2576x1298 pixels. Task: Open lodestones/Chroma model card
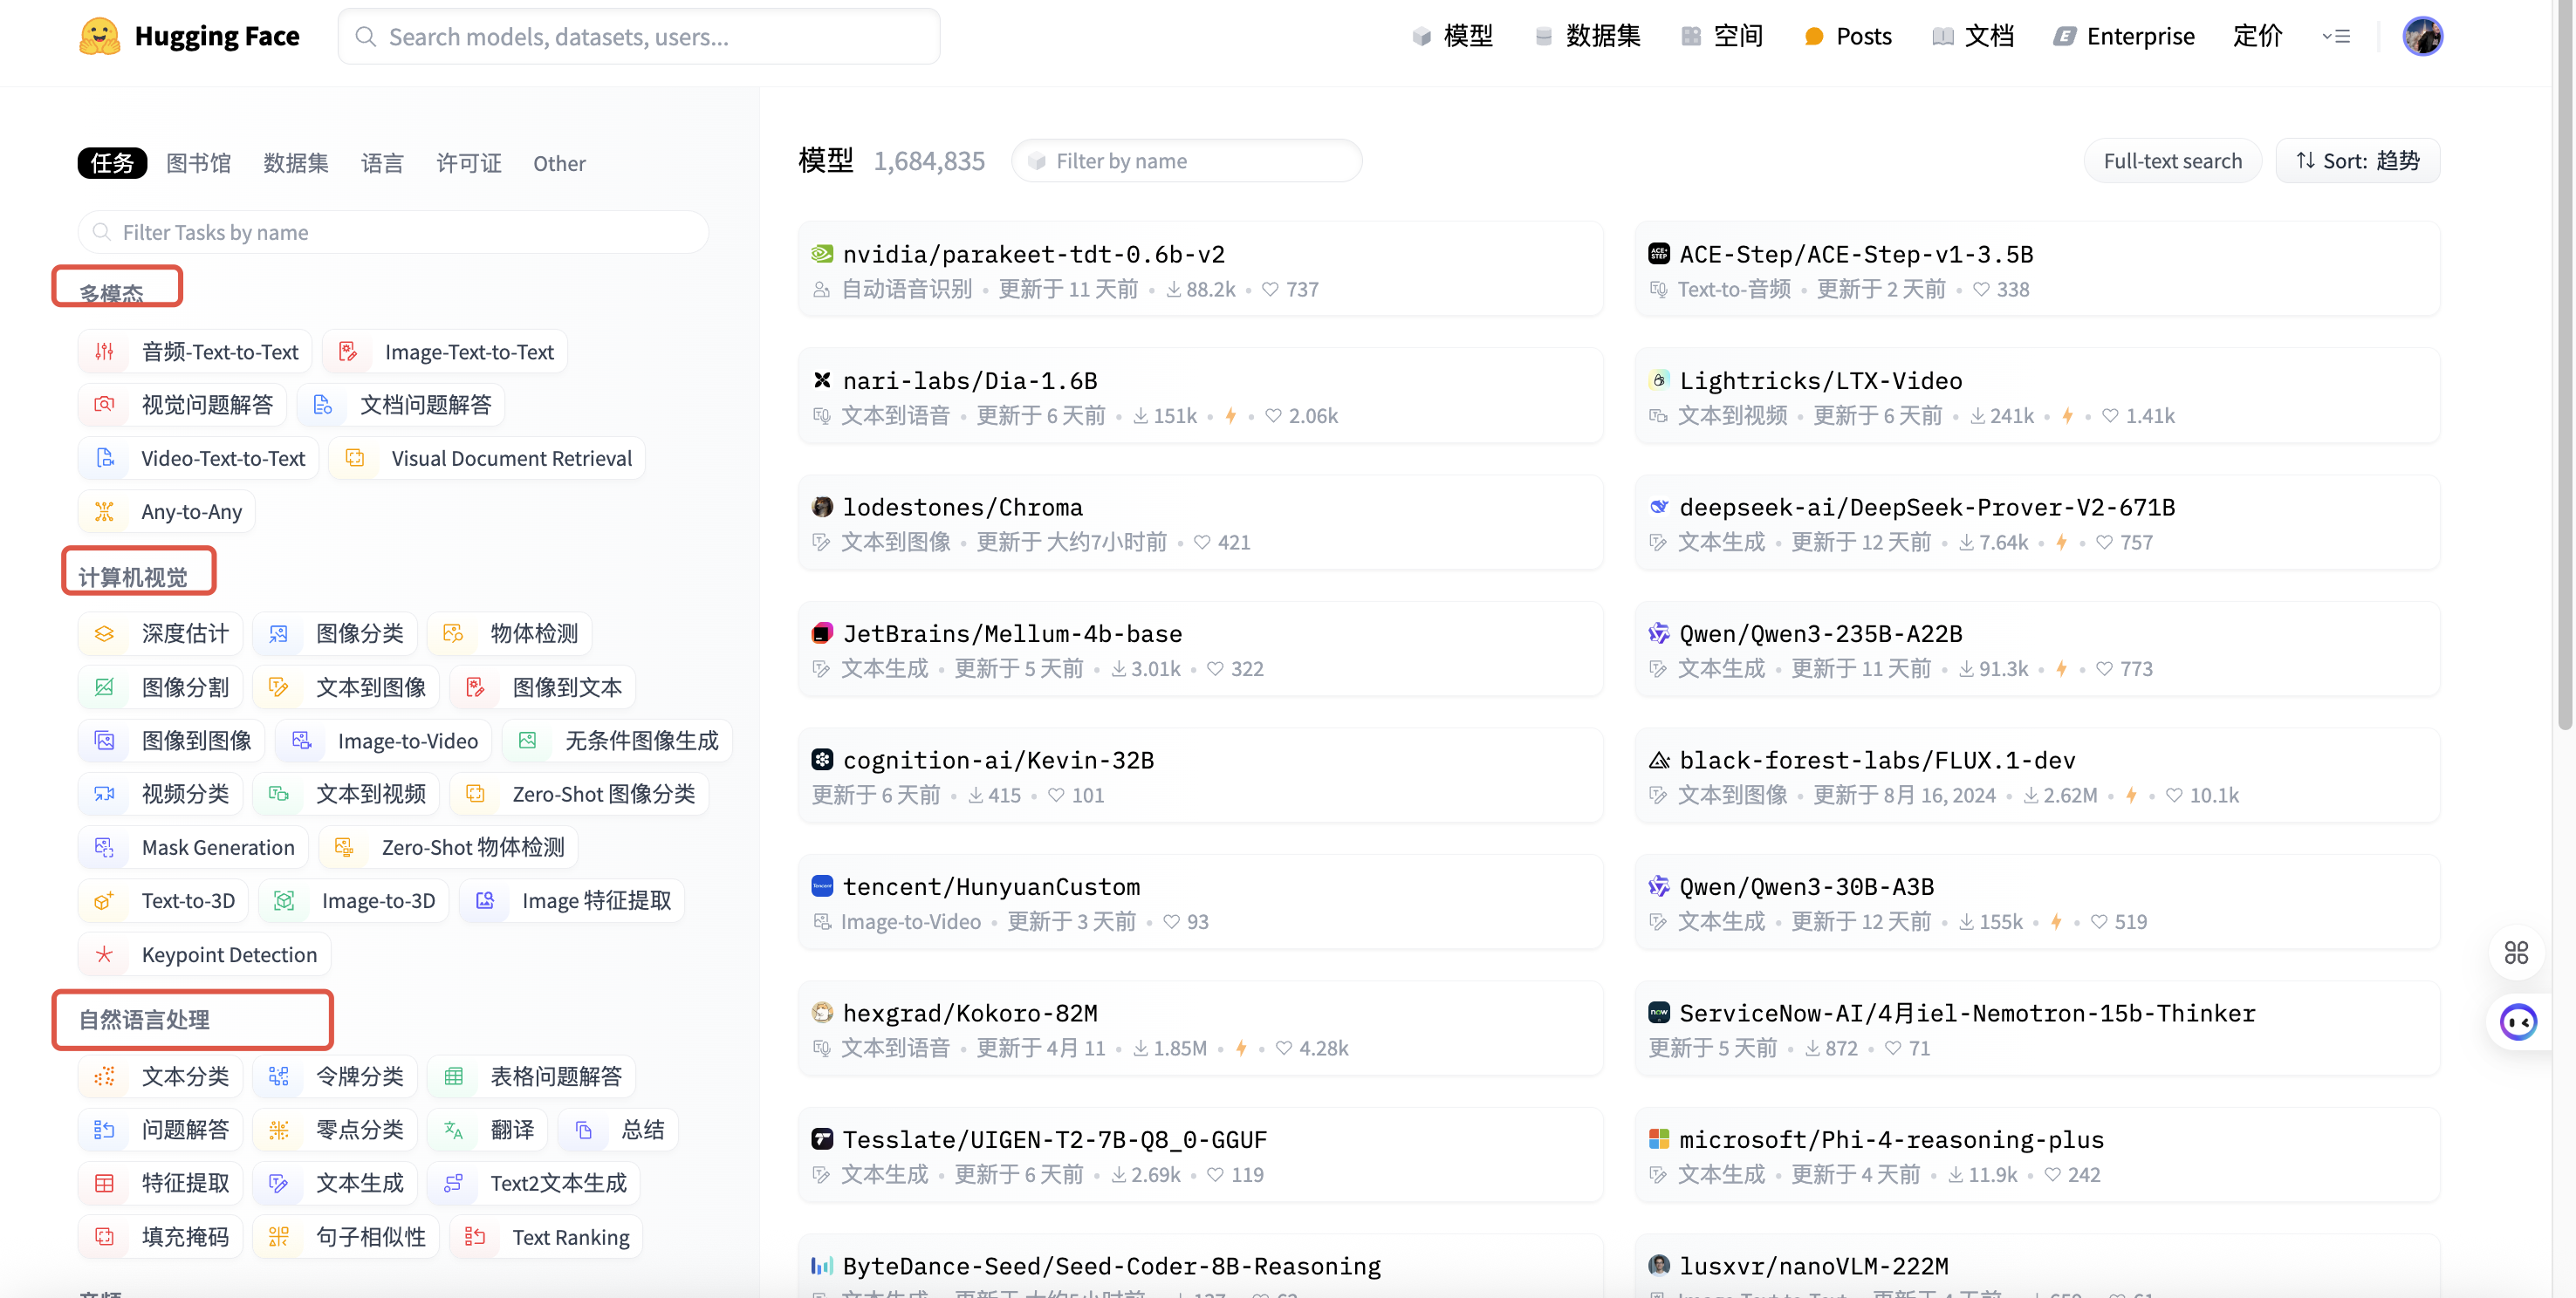(x=1201, y=522)
